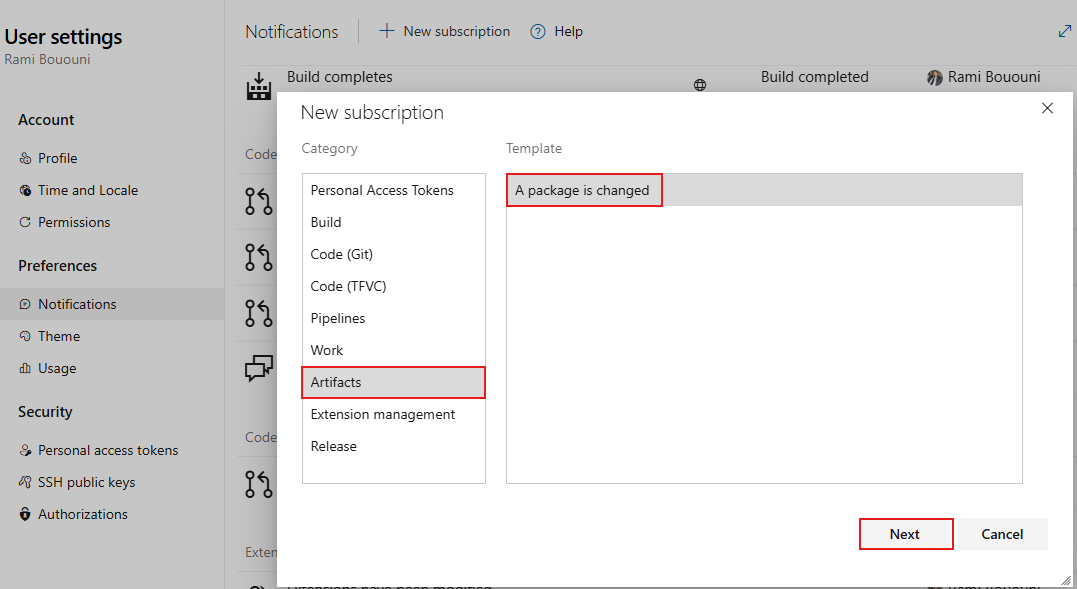Click the Next button
This screenshot has width=1077, height=589.
click(x=905, y=533)
